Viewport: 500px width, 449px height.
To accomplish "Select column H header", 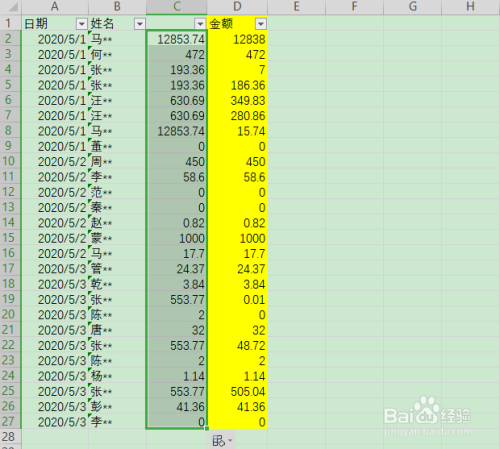I will point(471,7).
